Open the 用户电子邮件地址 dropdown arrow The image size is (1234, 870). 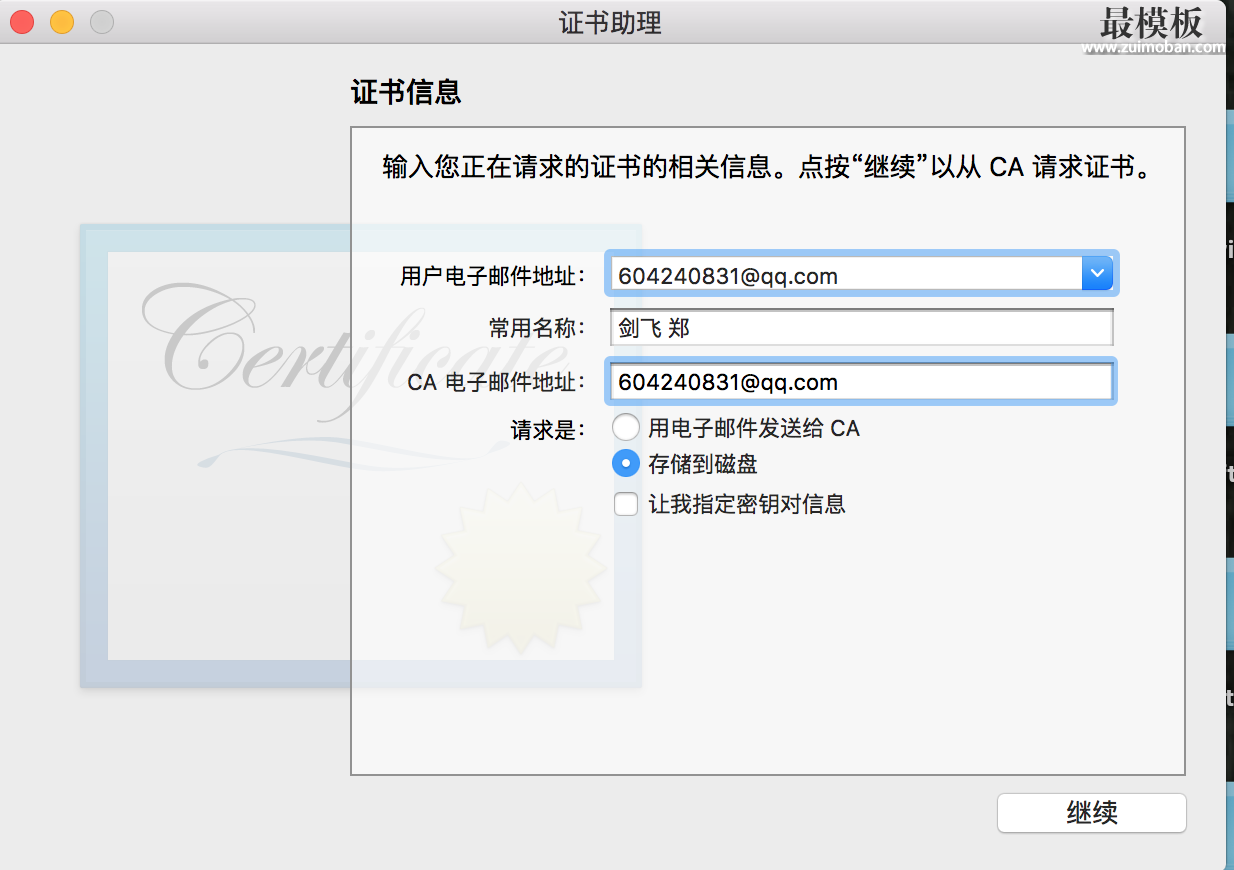[x=1097, y=273]
